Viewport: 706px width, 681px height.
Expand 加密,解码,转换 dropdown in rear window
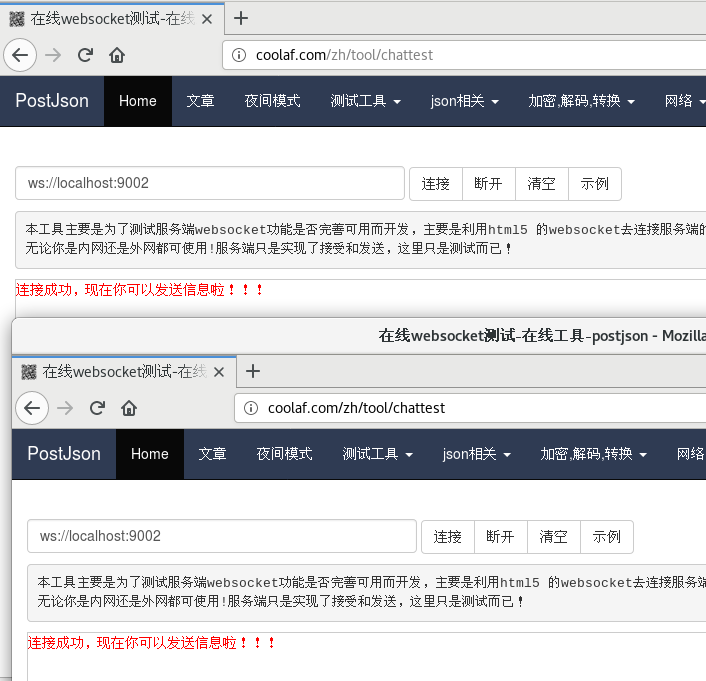click(x=581, y=101)
